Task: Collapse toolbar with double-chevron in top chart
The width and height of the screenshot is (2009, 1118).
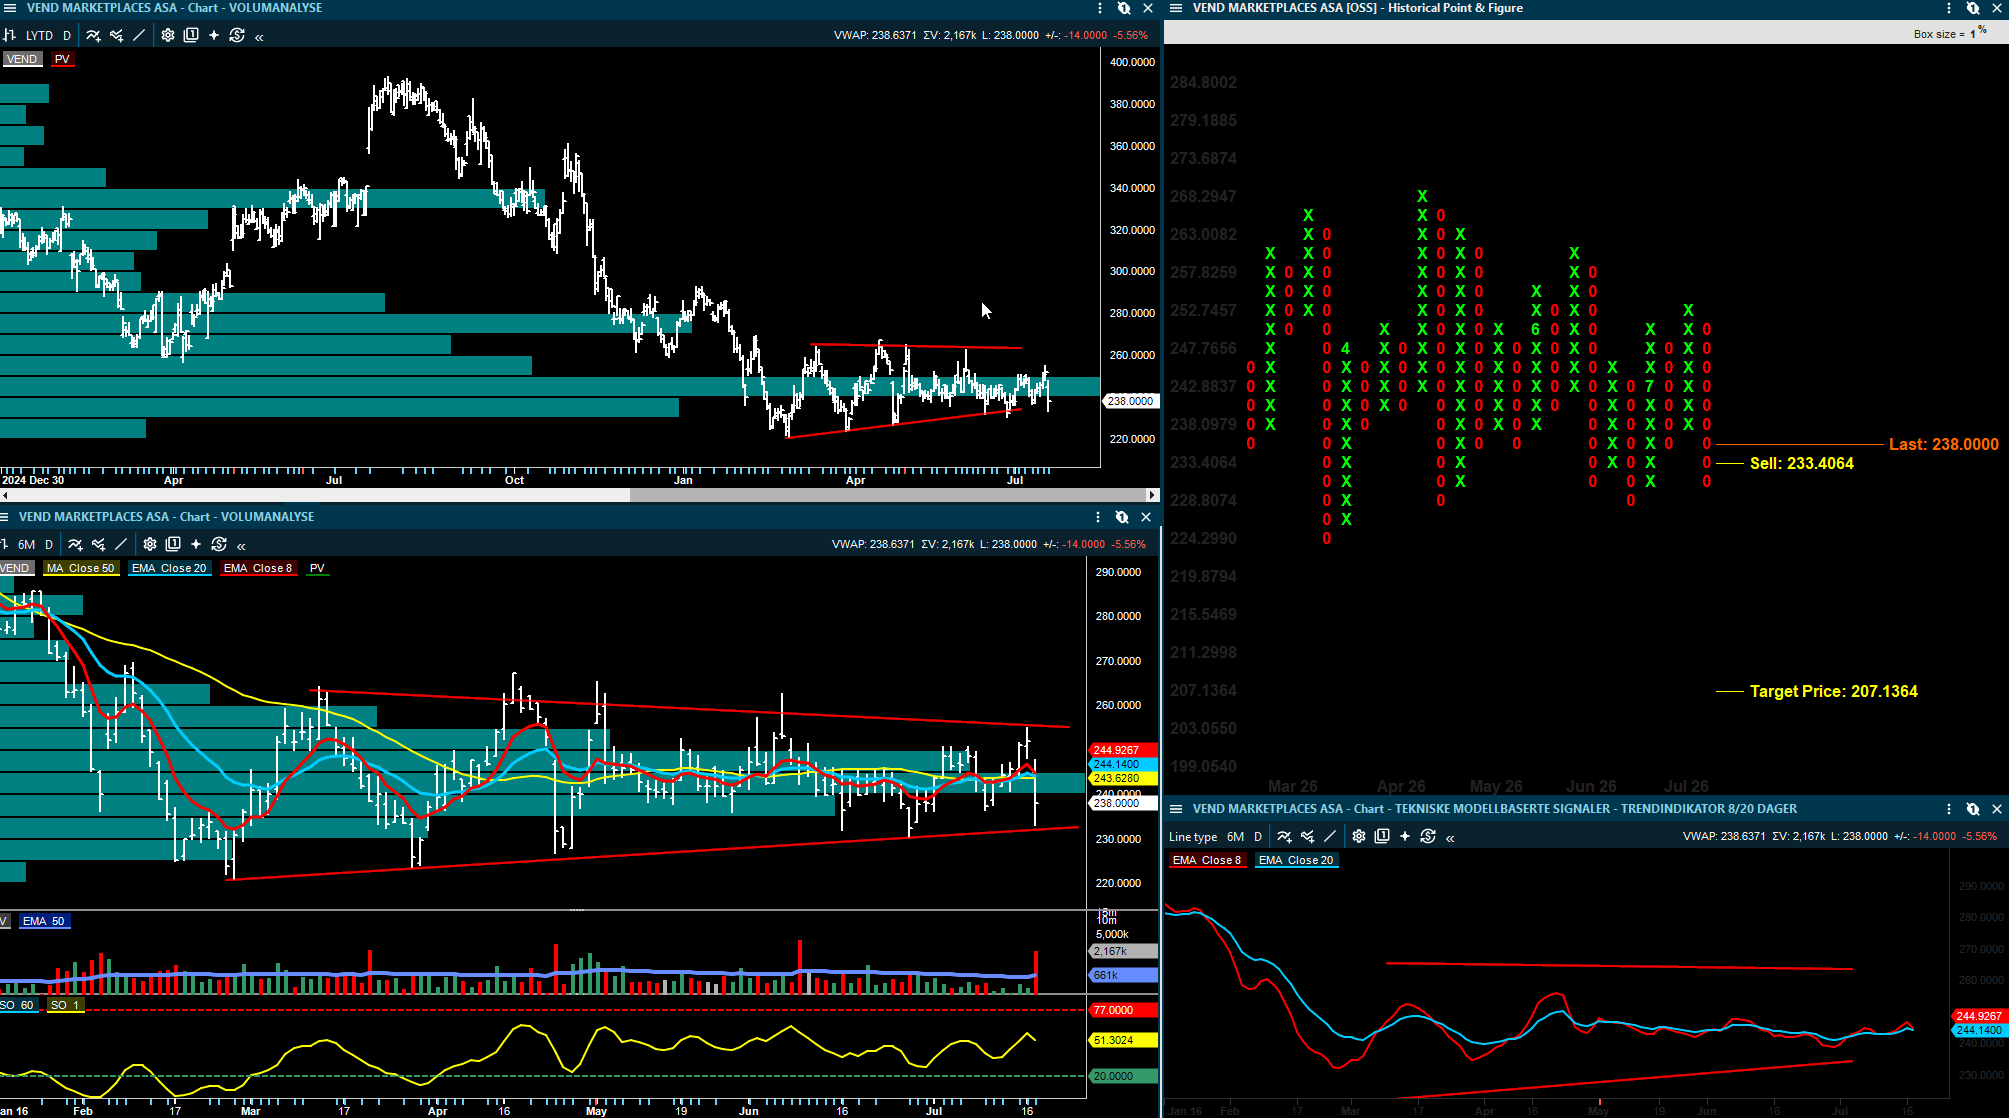Action: pos(259,36)
